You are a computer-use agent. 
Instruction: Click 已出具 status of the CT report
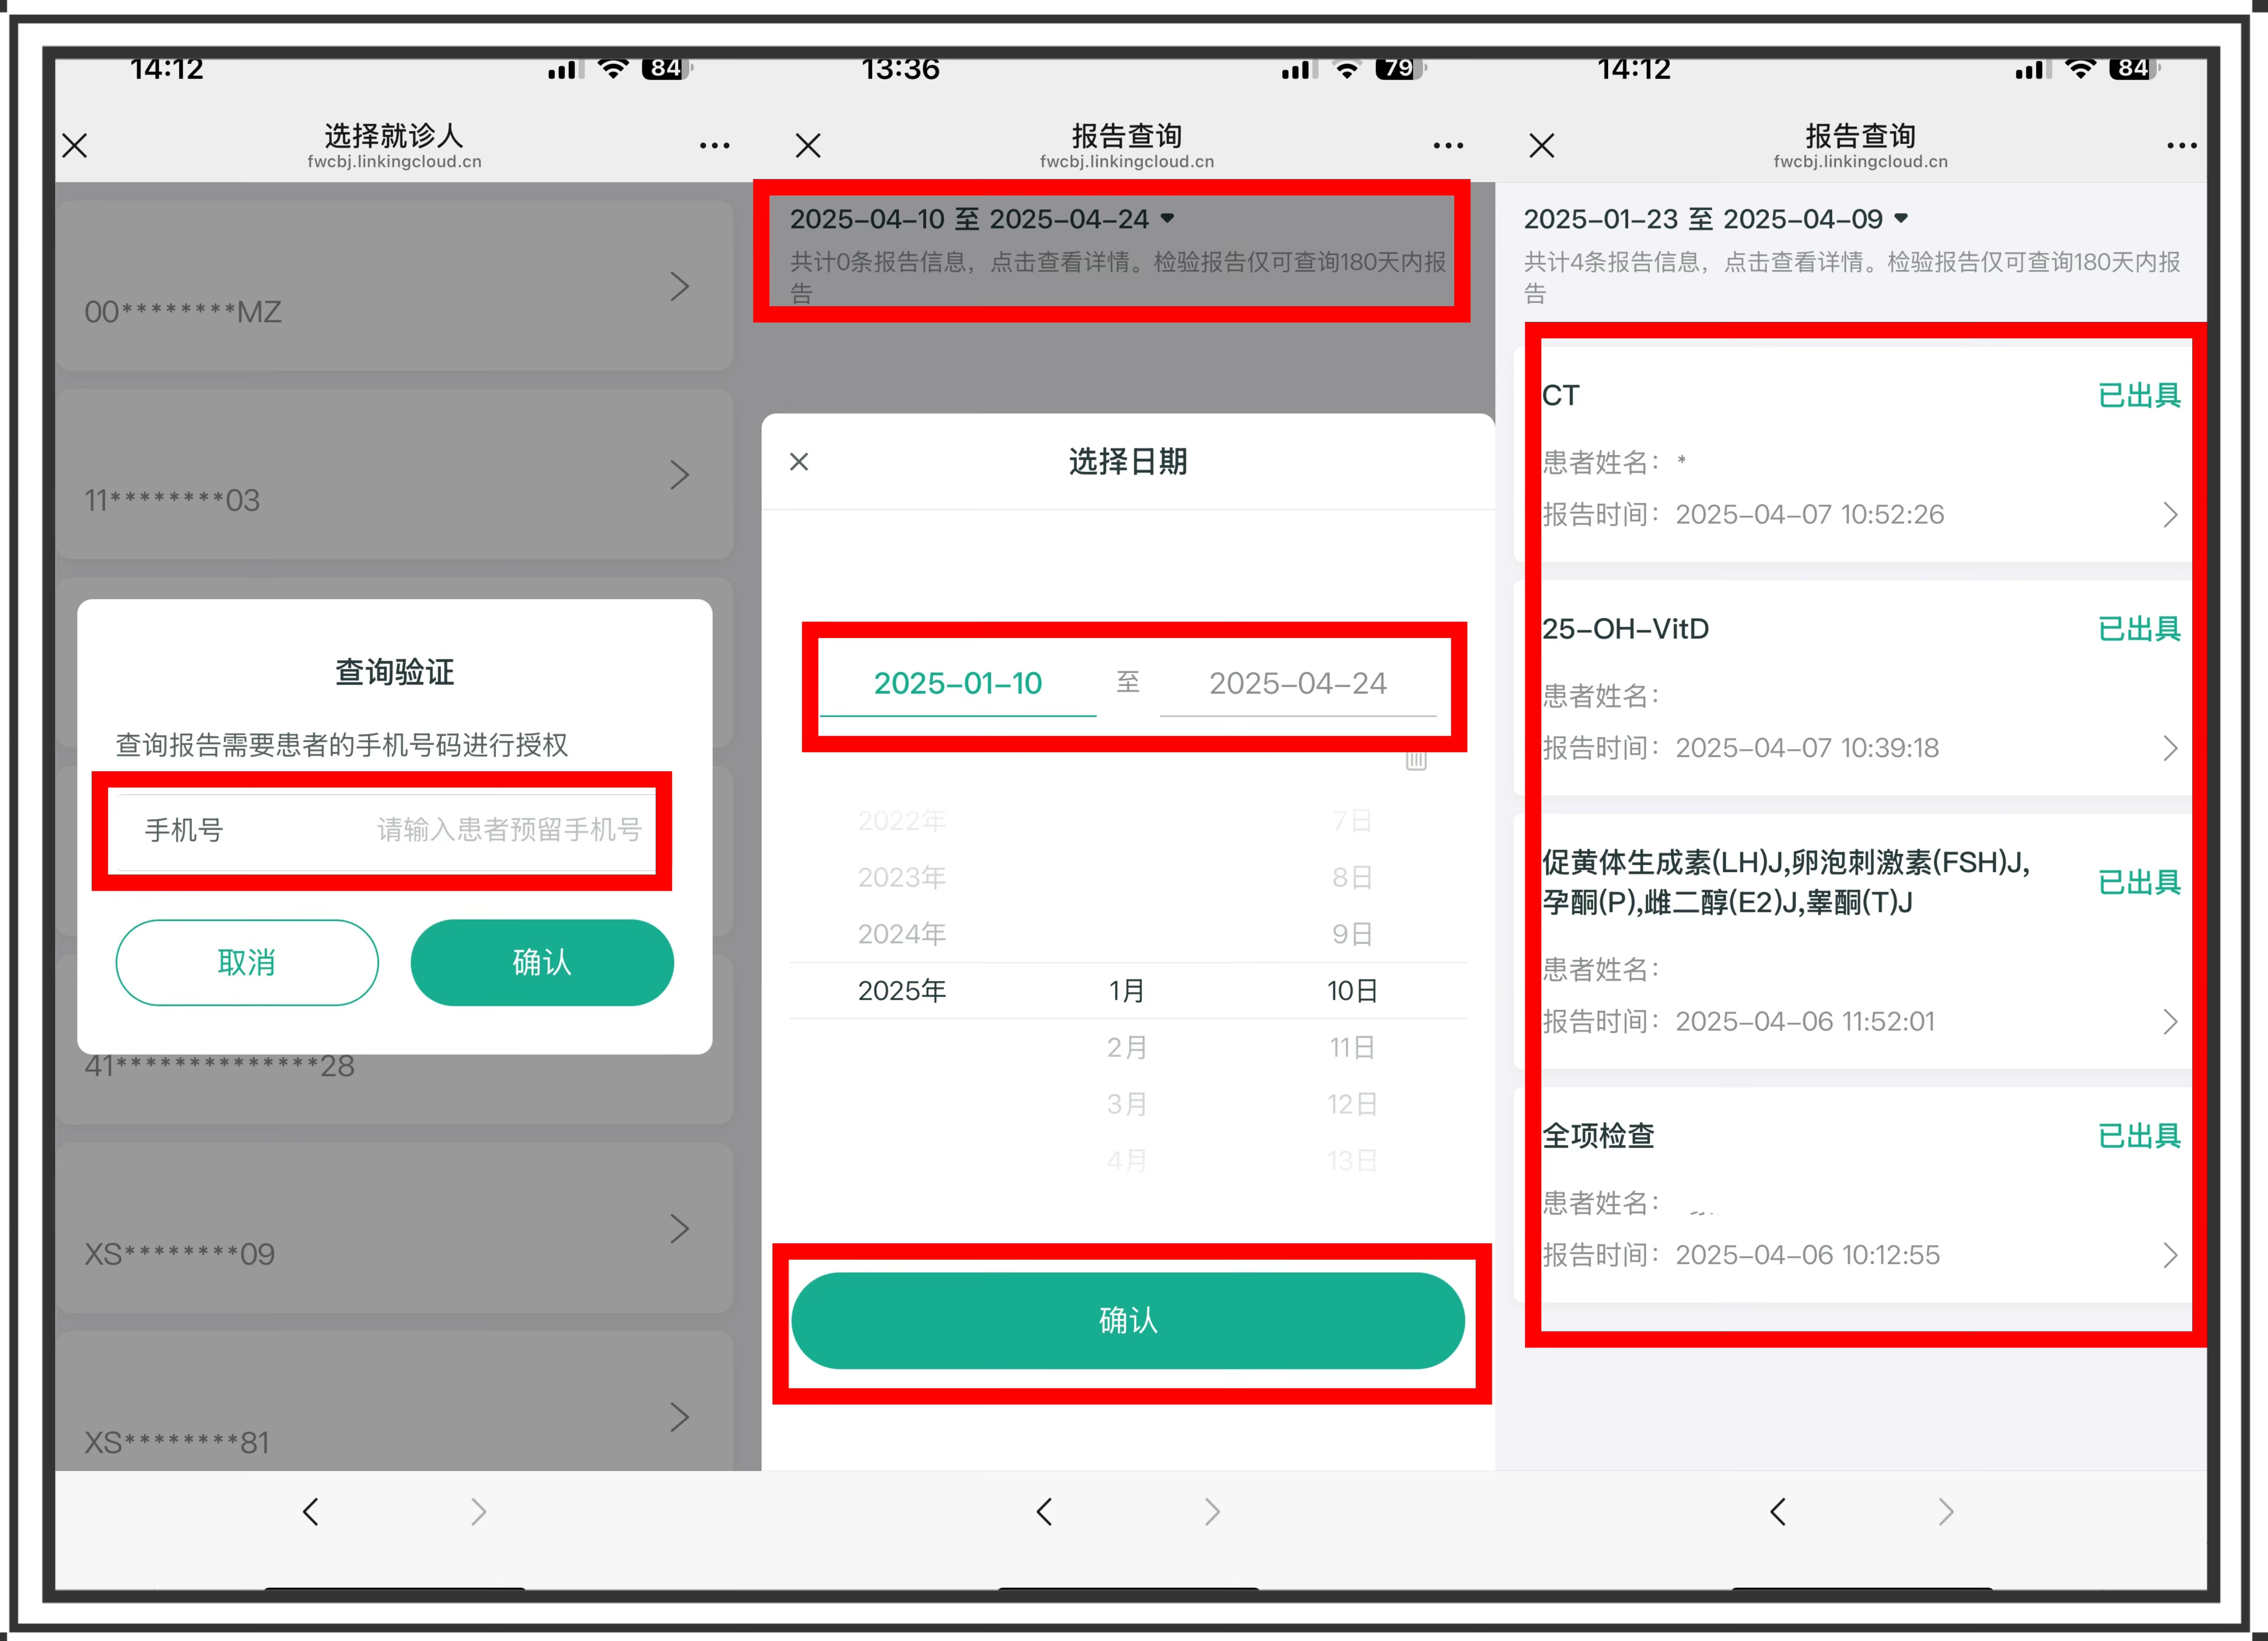[x=2139, y=396]
